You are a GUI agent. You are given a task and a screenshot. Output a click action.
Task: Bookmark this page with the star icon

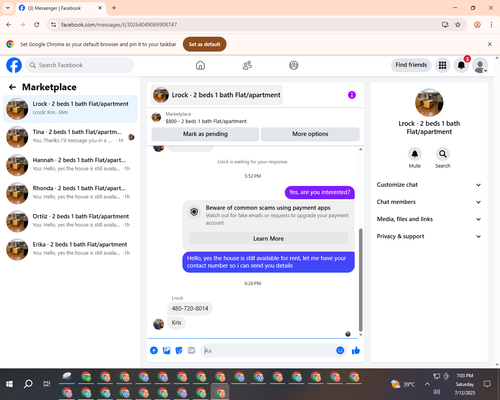pyautogui.click(x=458, y=25)
